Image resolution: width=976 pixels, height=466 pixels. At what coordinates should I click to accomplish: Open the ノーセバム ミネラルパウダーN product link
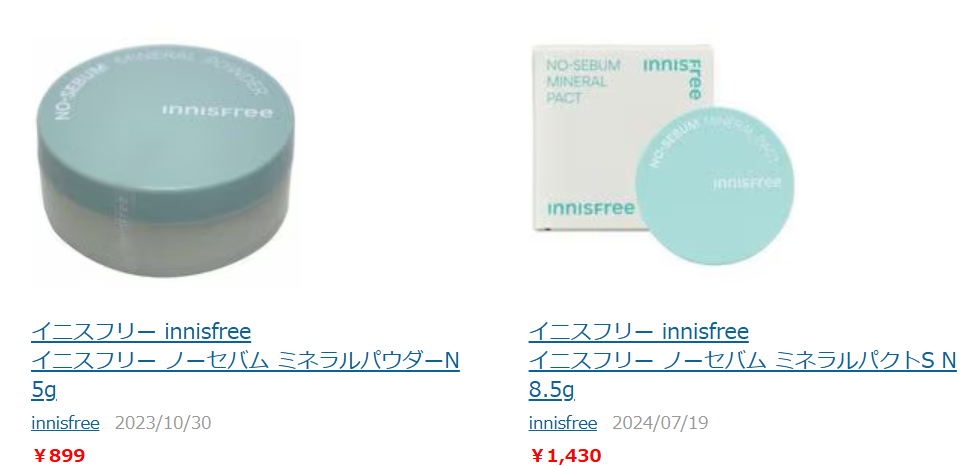[x=245, y=360]
